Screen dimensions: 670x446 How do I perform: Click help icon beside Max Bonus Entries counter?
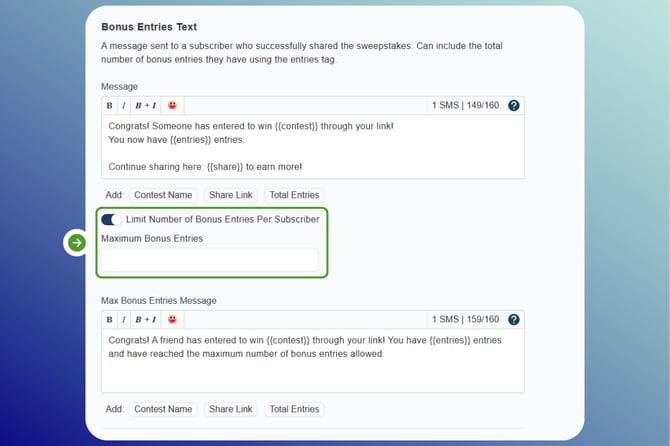(514, 319)
